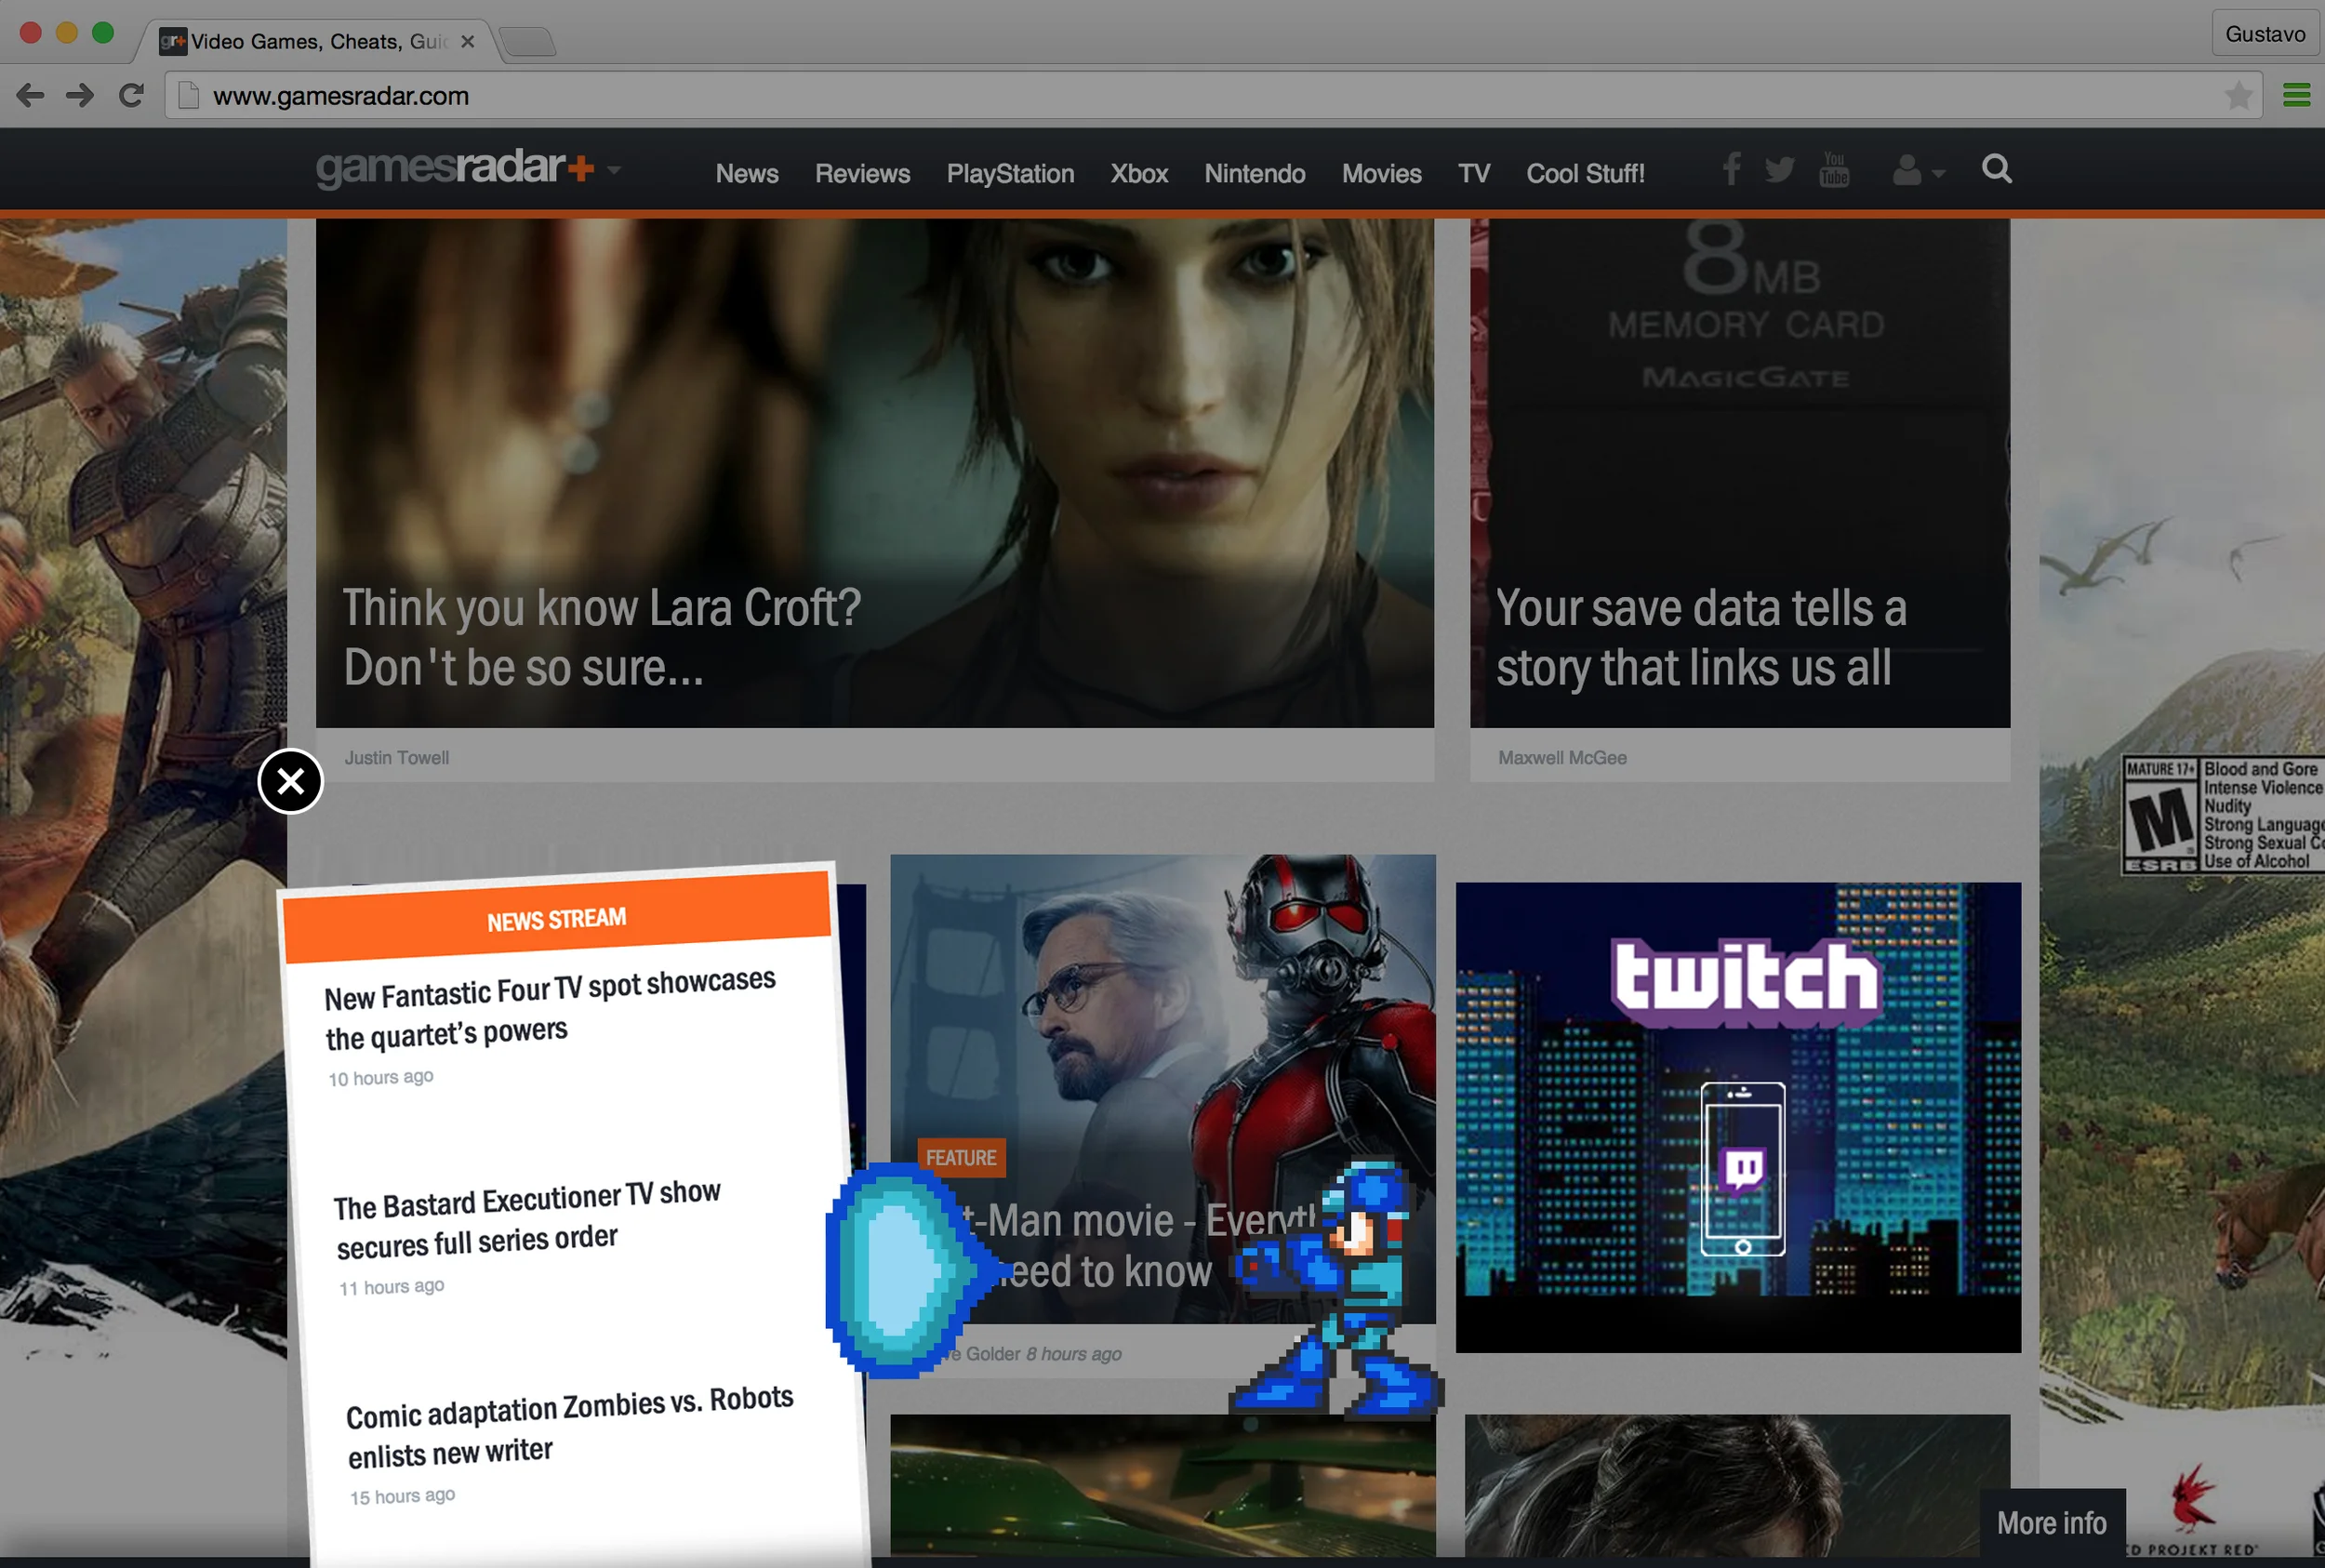This screenshot has width=2325, height=1568.
Task: Click the ESRB Mature 17+ rating badge
Action: point(2223,815)
